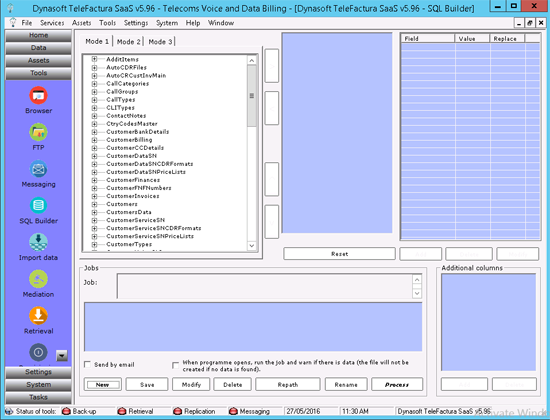Expand the CustomerFinances tree node

(94, 180)
